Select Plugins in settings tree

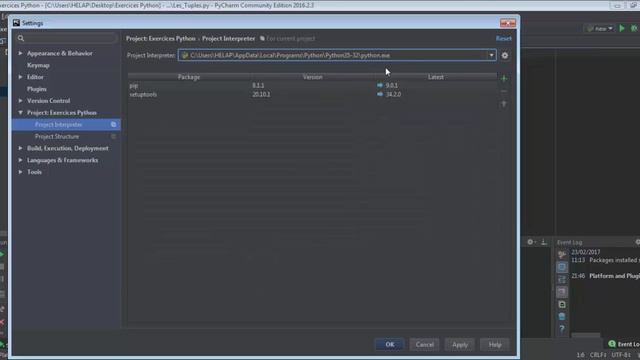point(37,89)
